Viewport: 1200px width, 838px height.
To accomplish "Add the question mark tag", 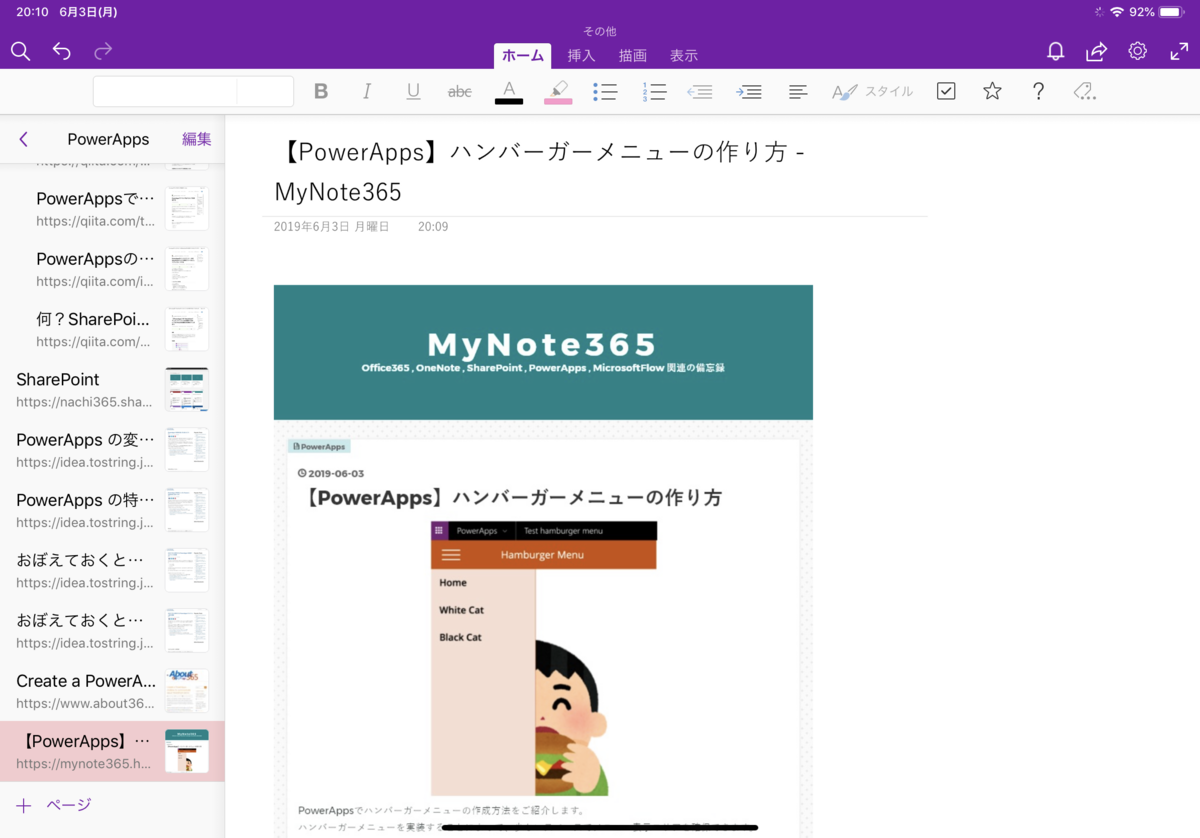I will coord(1038,91).
